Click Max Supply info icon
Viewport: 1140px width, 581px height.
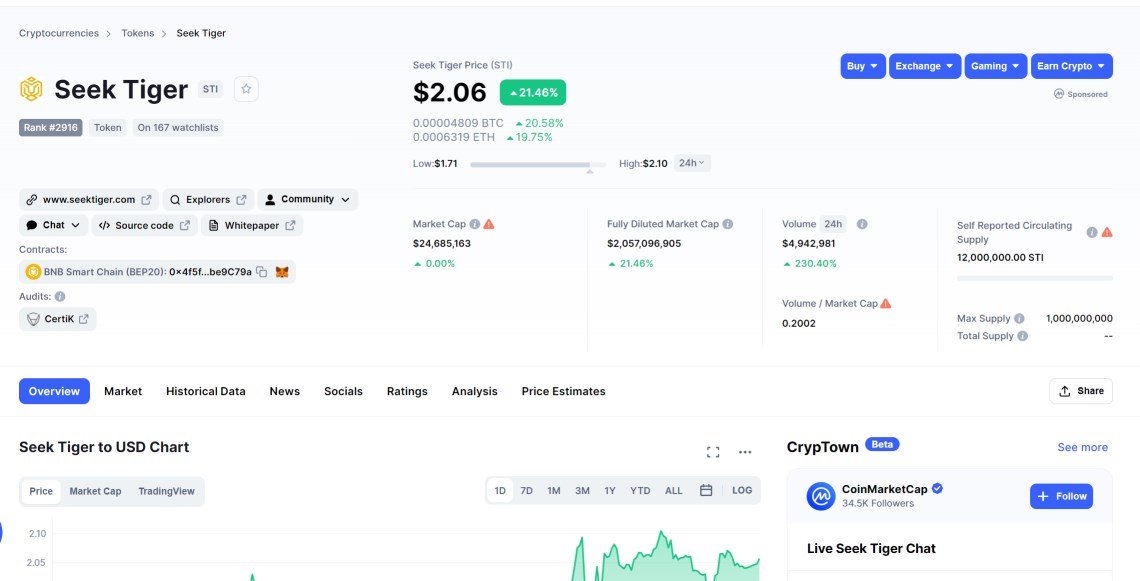(1019, 318)
